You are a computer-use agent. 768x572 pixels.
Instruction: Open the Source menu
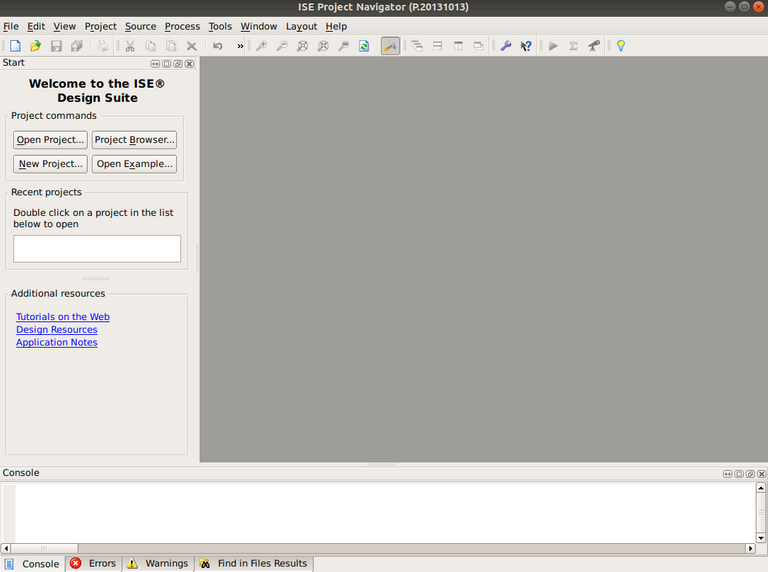[141, 26]
